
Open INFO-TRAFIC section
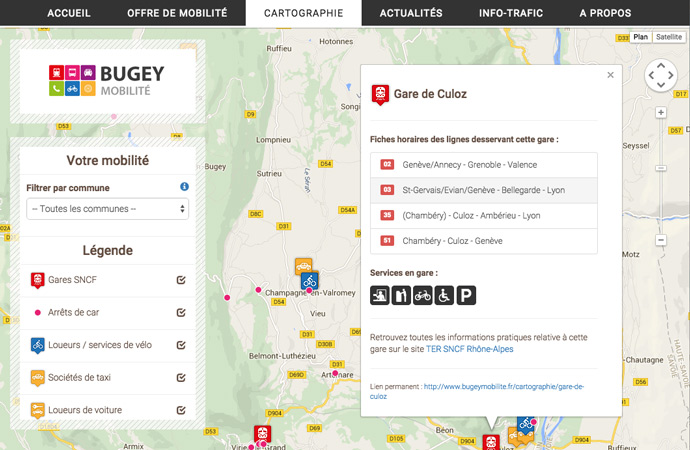pyautogui.click(x=510, y=13)
